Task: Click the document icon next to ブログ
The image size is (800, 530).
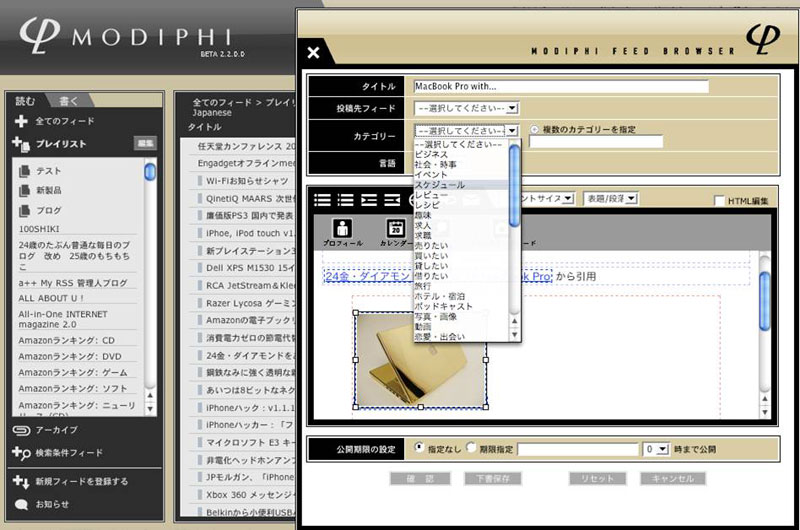Action: tap(24, 211)
